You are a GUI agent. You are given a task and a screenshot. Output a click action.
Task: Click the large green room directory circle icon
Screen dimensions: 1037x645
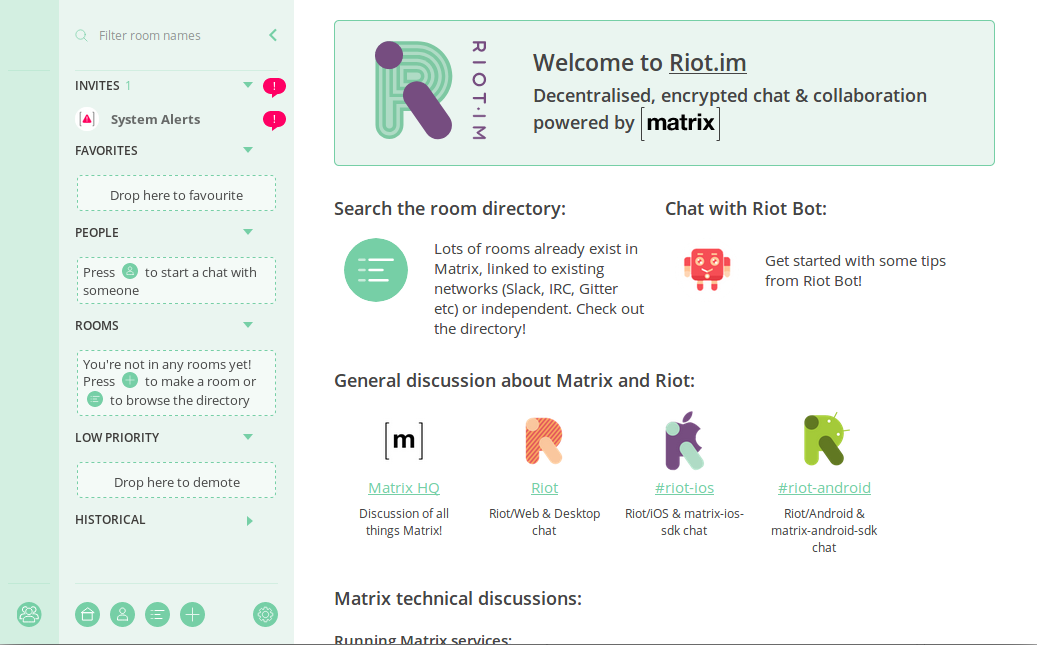pyautogui.click(x=376, y=270)
